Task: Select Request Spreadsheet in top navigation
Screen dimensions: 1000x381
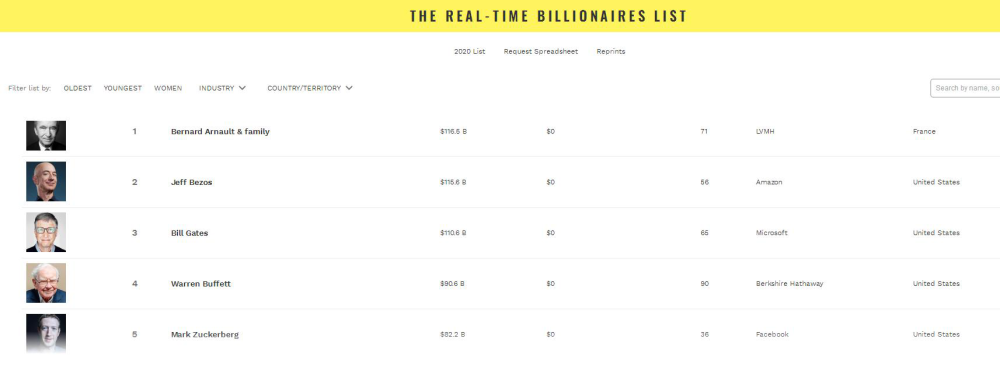Action: (541, 52)
